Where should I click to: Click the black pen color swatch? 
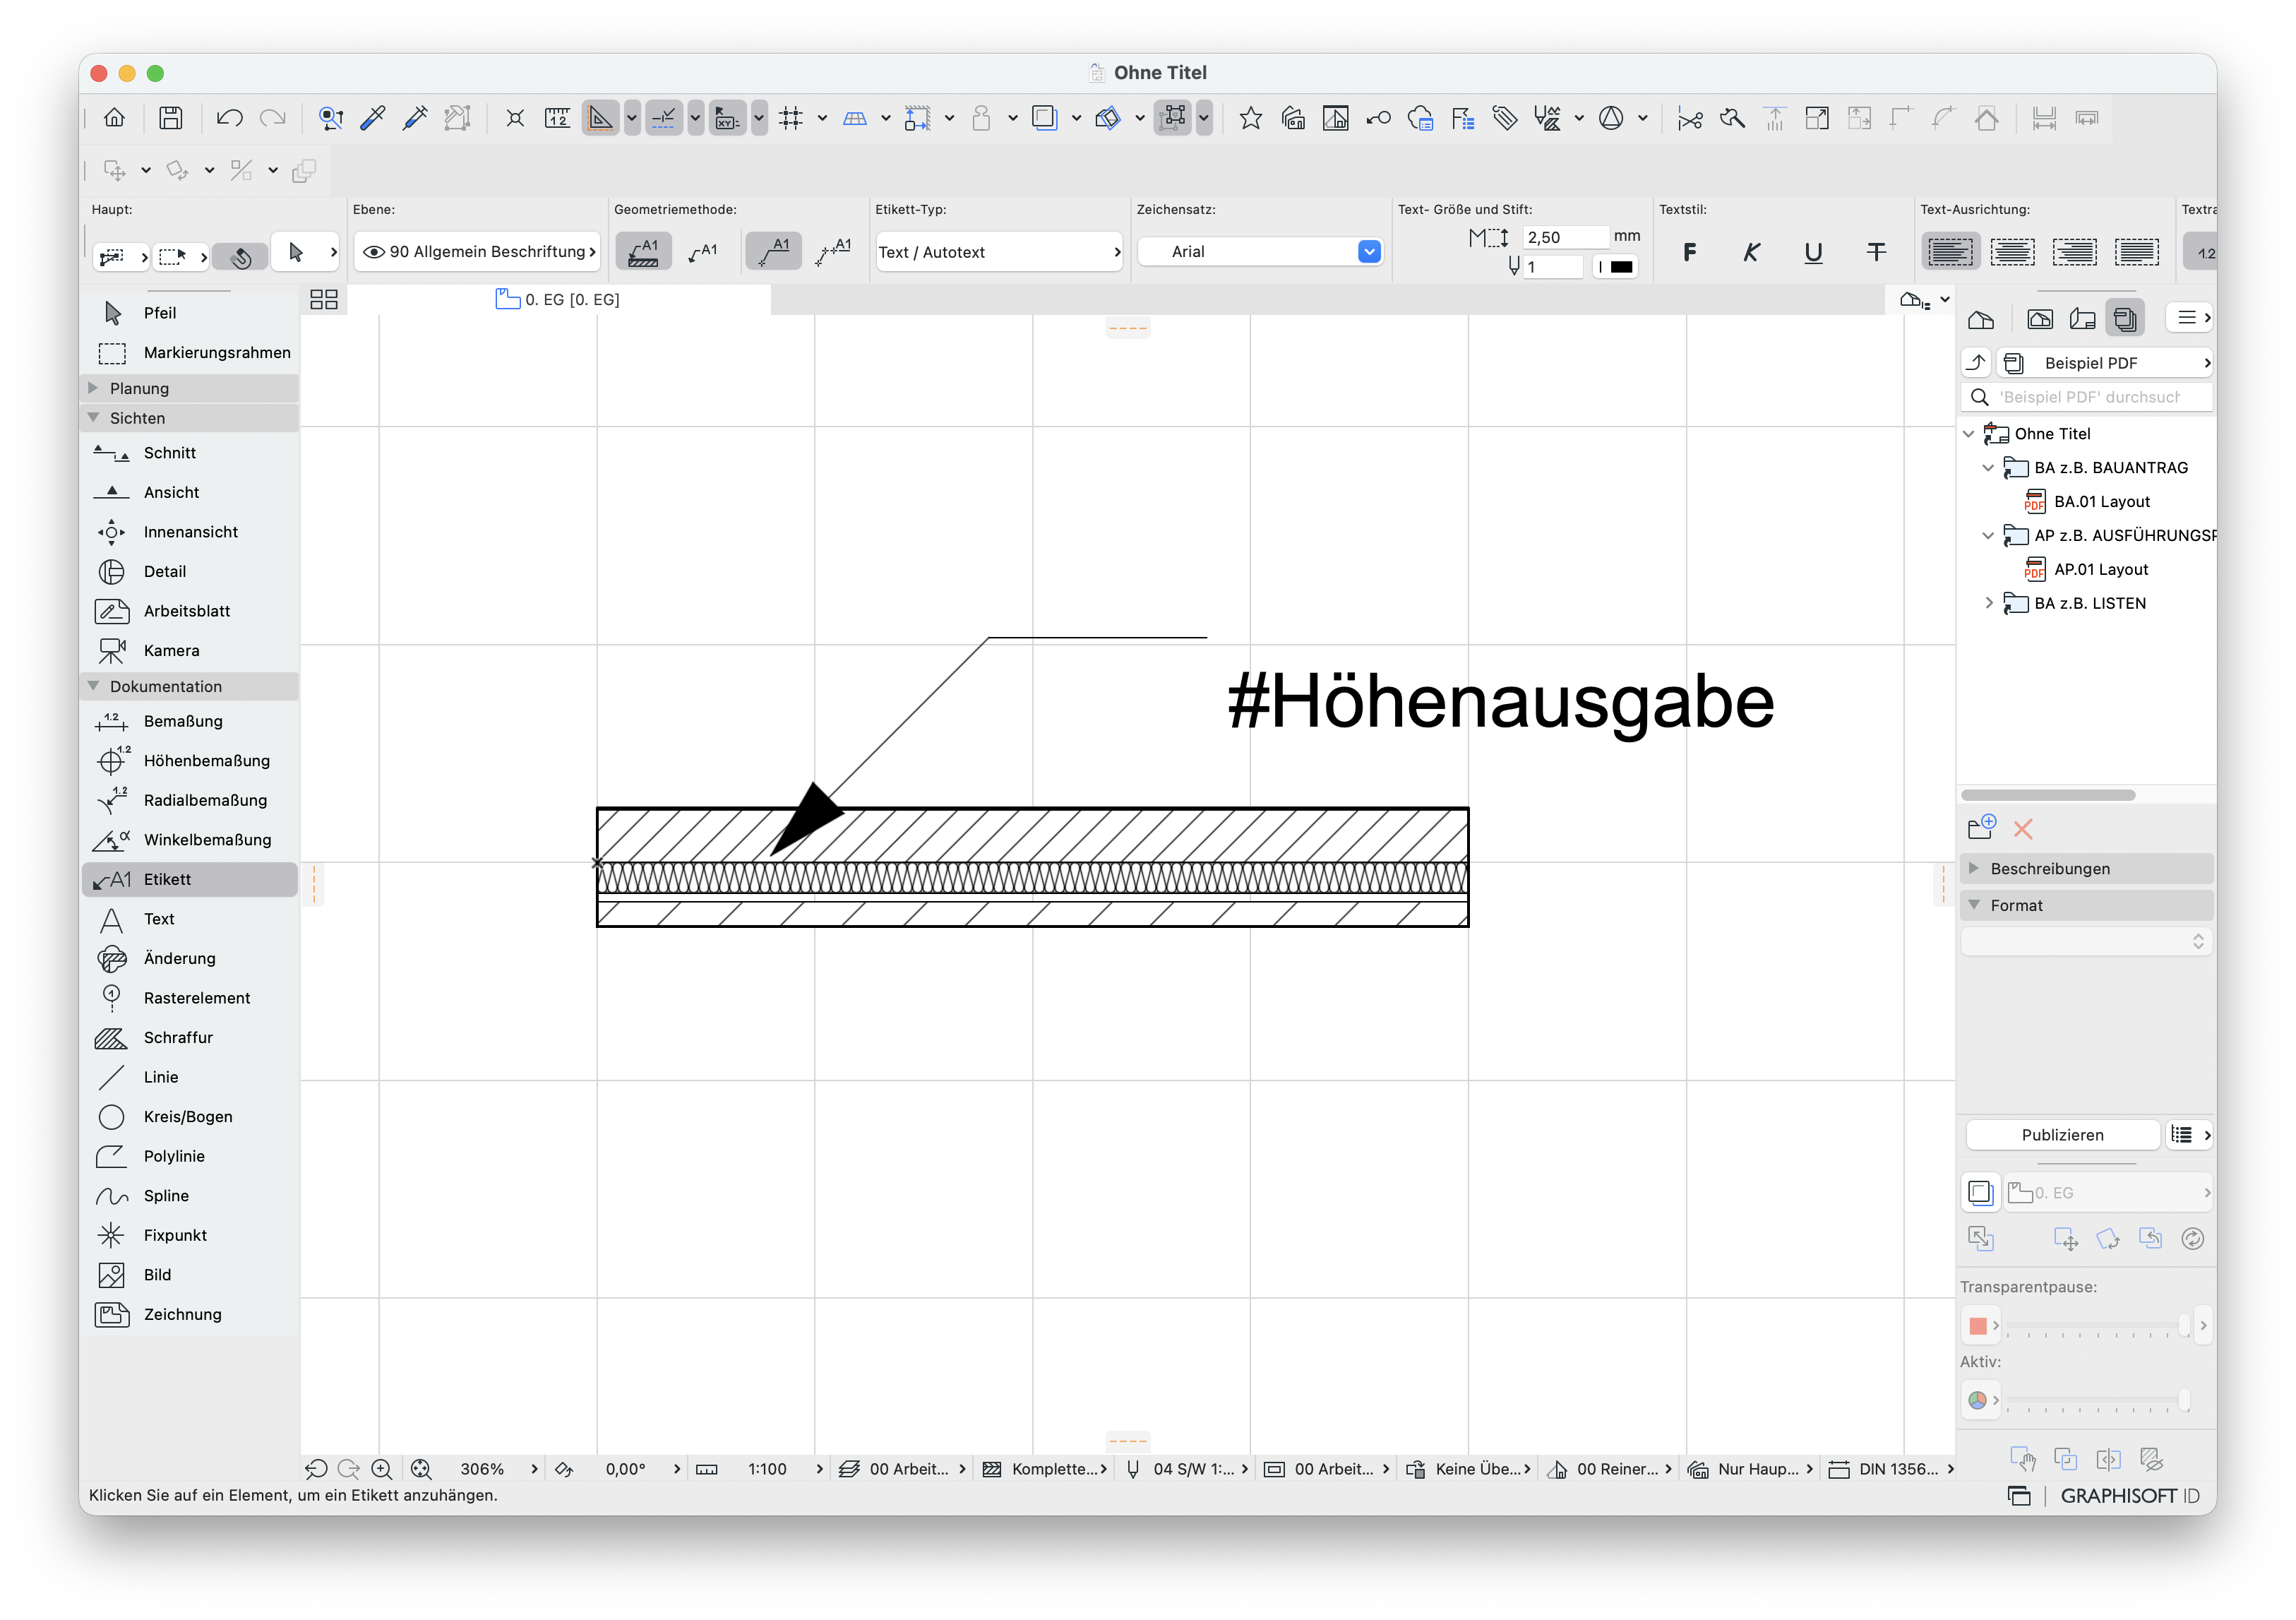(1621, 267)
